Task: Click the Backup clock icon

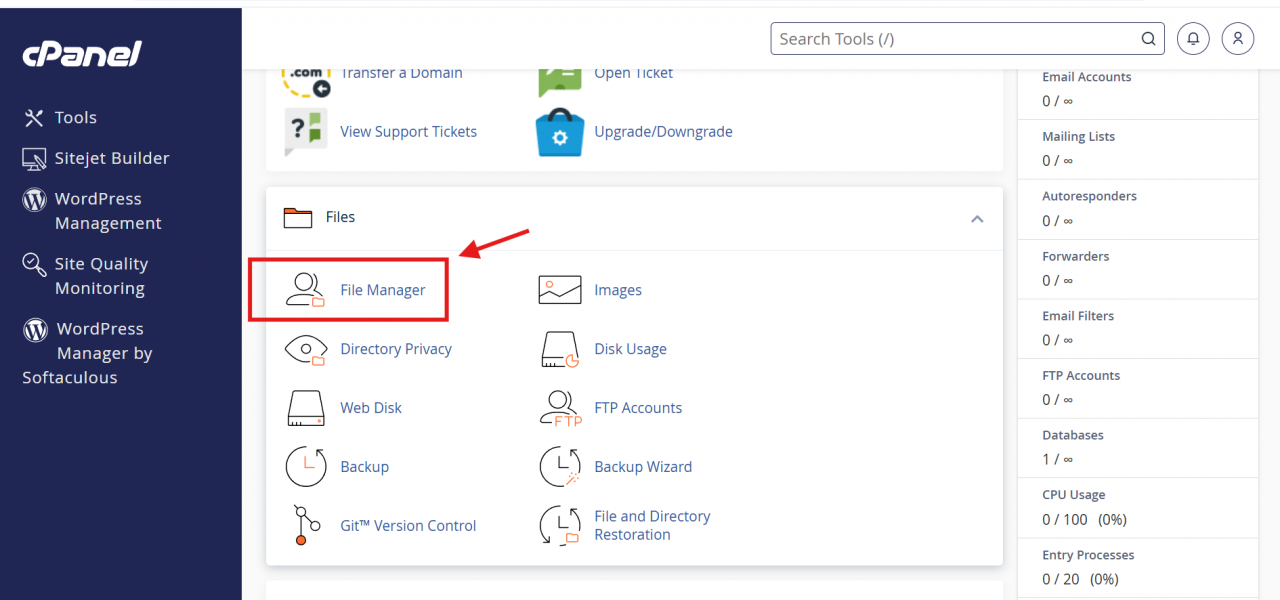Action: [306, 467]
